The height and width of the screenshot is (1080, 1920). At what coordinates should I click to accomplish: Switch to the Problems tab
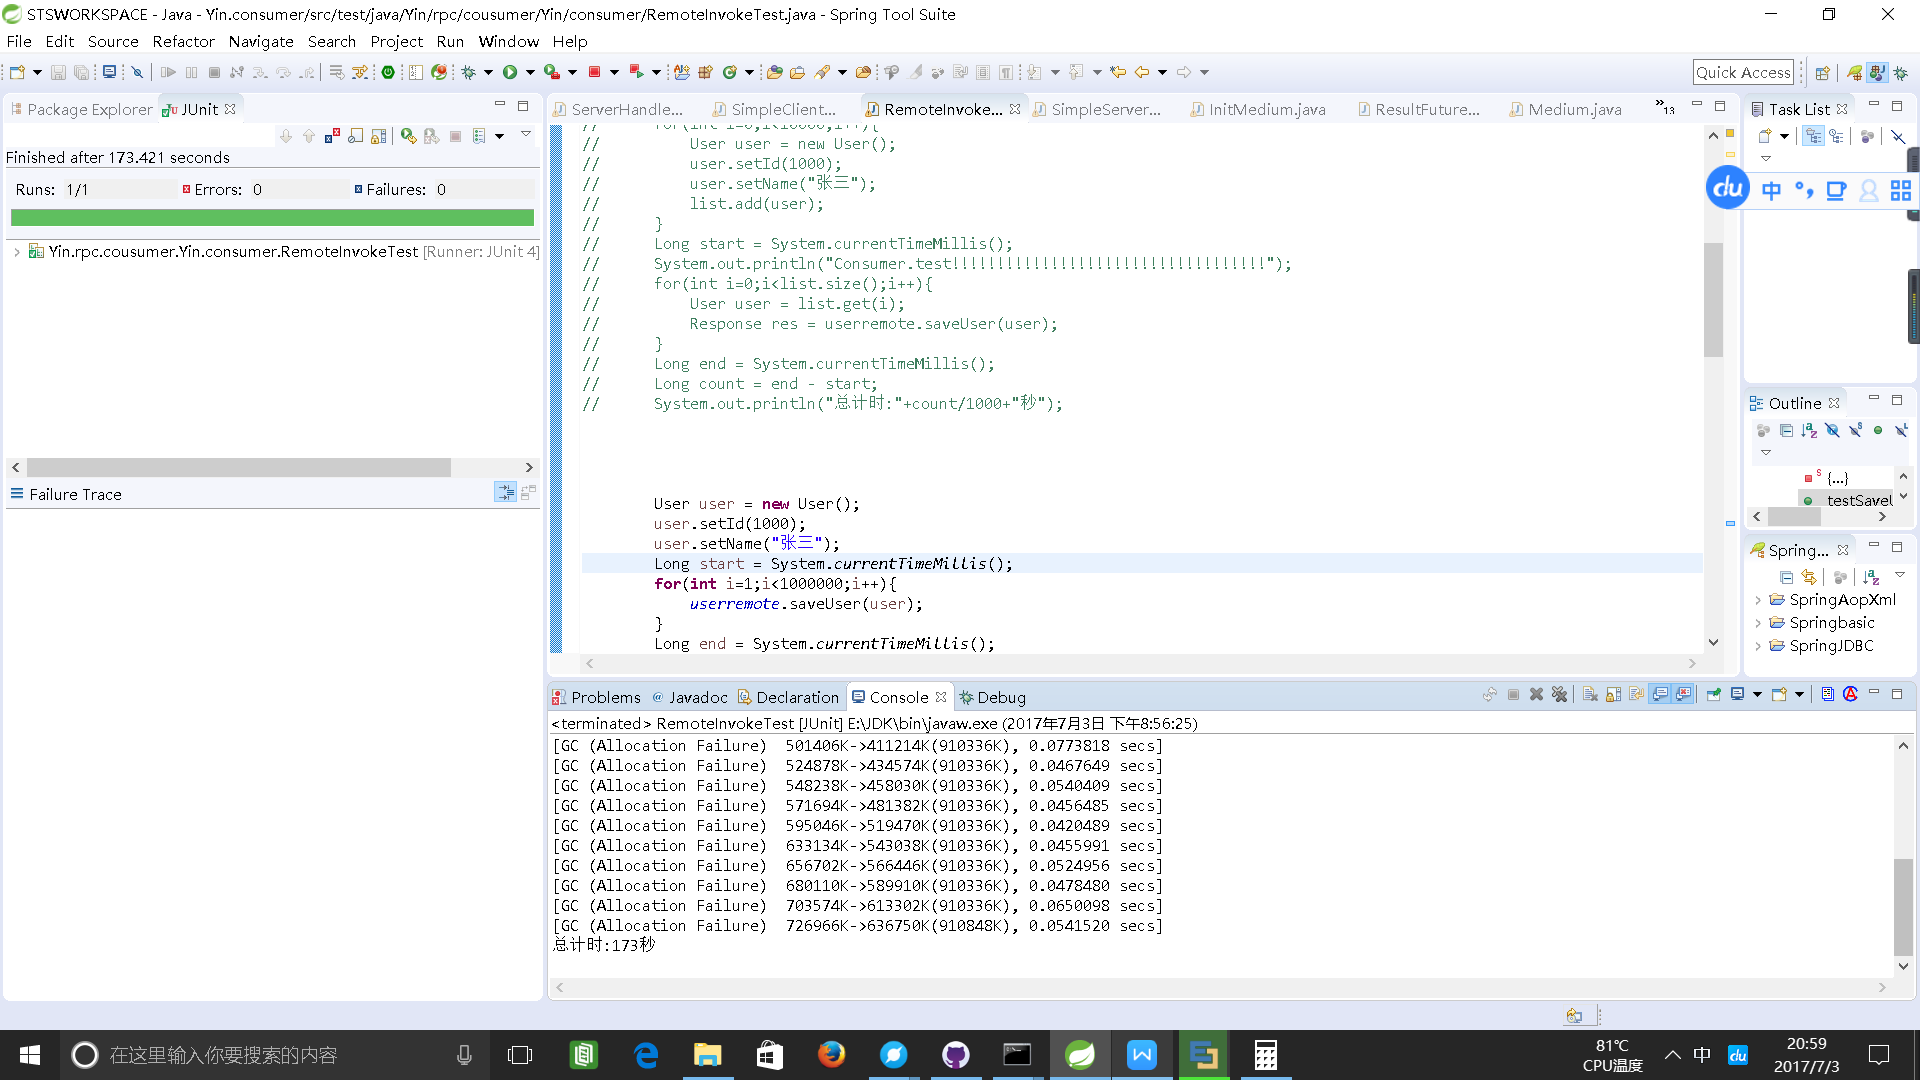[x=597, y=697]
